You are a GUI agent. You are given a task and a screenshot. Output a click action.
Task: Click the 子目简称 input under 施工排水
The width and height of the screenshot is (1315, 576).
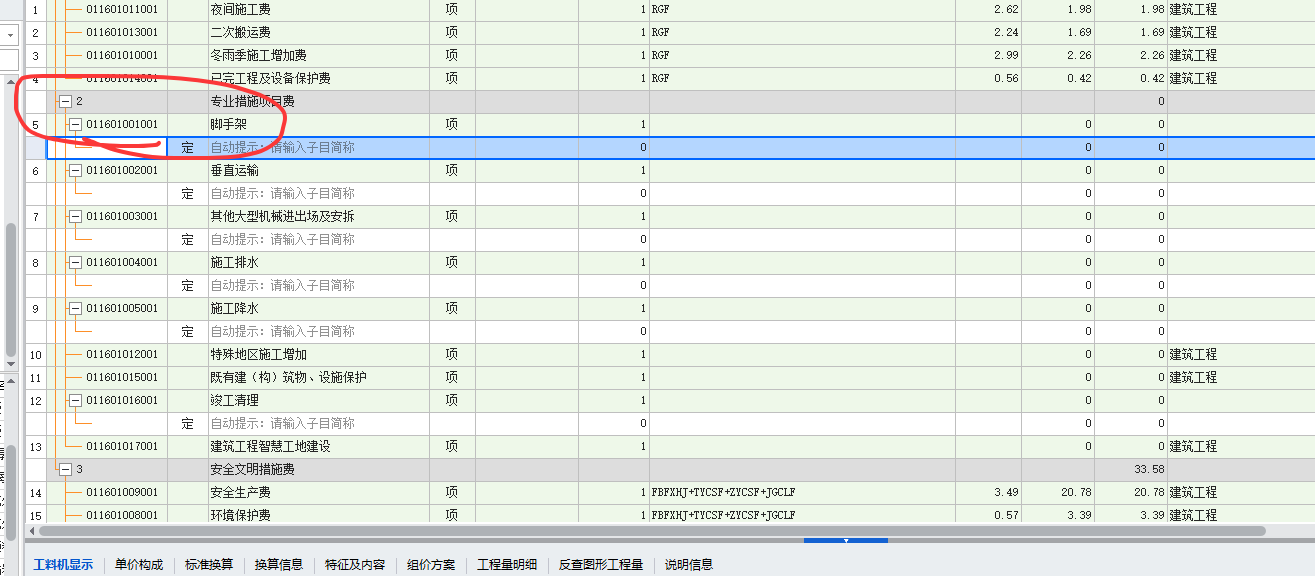click(x=319, y=285)
